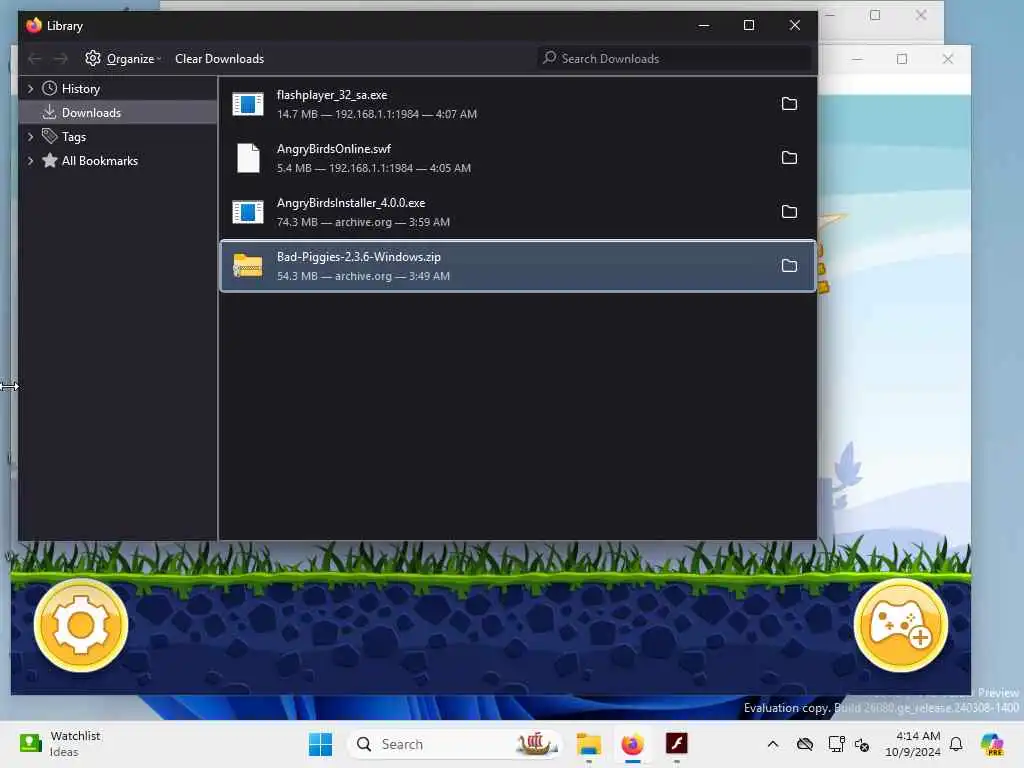1024x768 pixels.
Task: Open File Explorer from the taskbar
Action: (588, 744)
